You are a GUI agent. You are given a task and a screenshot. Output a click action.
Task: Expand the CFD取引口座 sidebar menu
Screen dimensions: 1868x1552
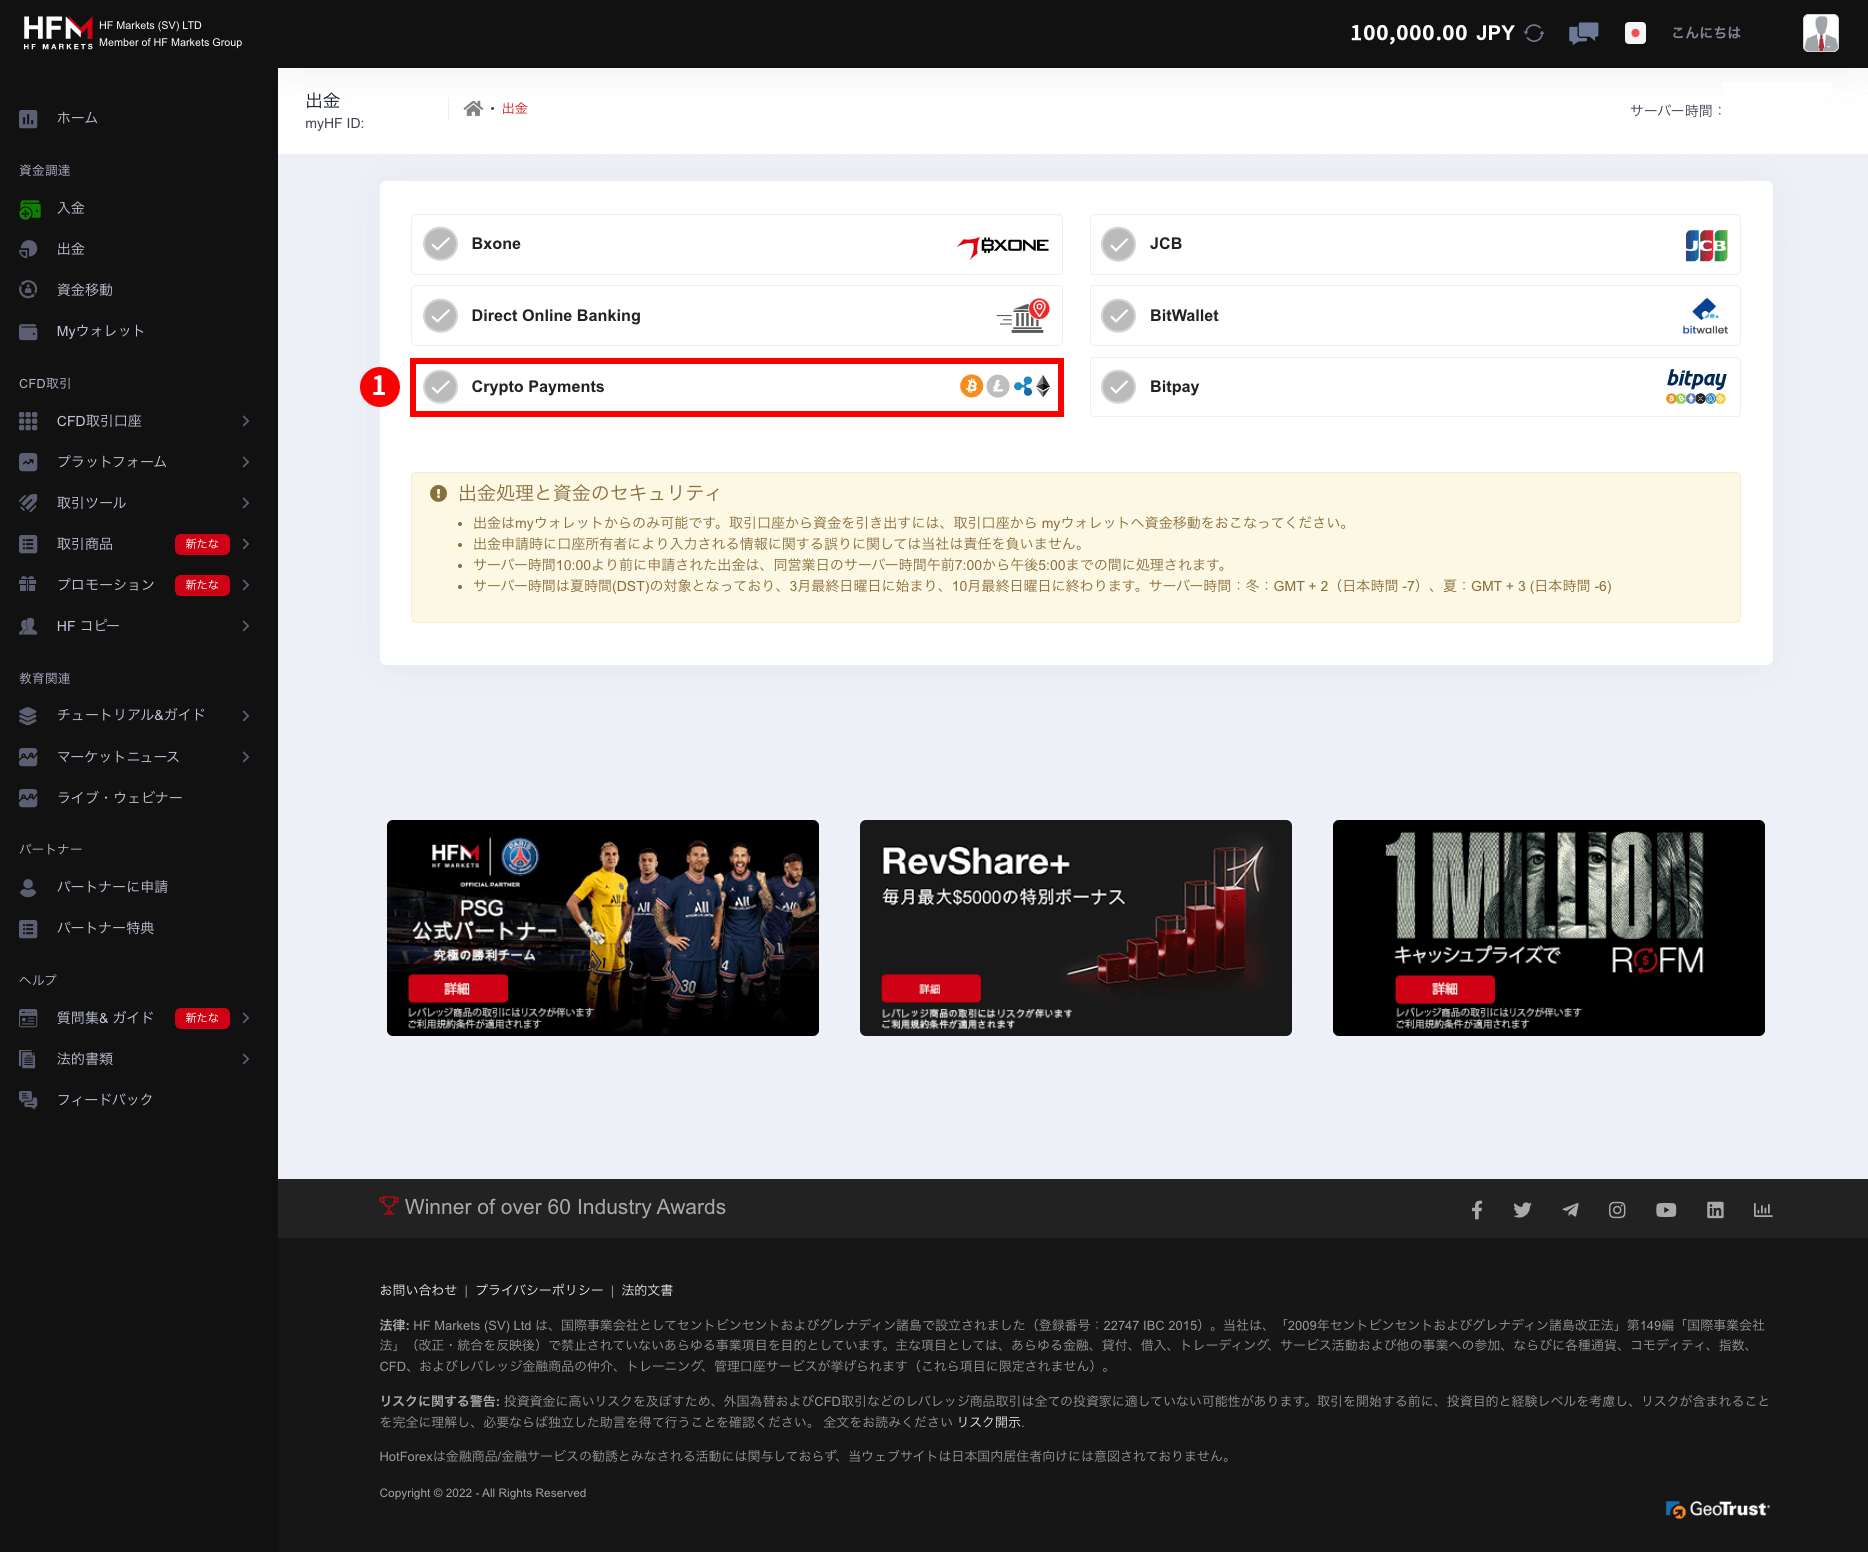click(x=245, y=421)
